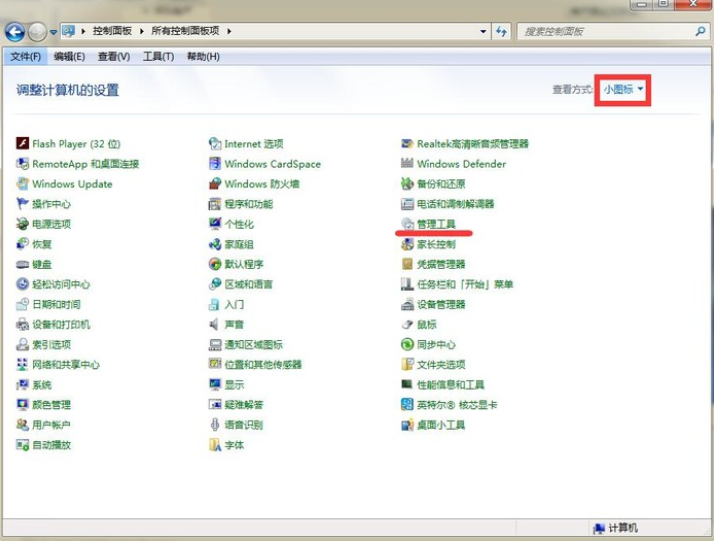Click the RemoteApp 和桌面连接 icon
This screenshot has height=541, width=714.
point(22,163)
